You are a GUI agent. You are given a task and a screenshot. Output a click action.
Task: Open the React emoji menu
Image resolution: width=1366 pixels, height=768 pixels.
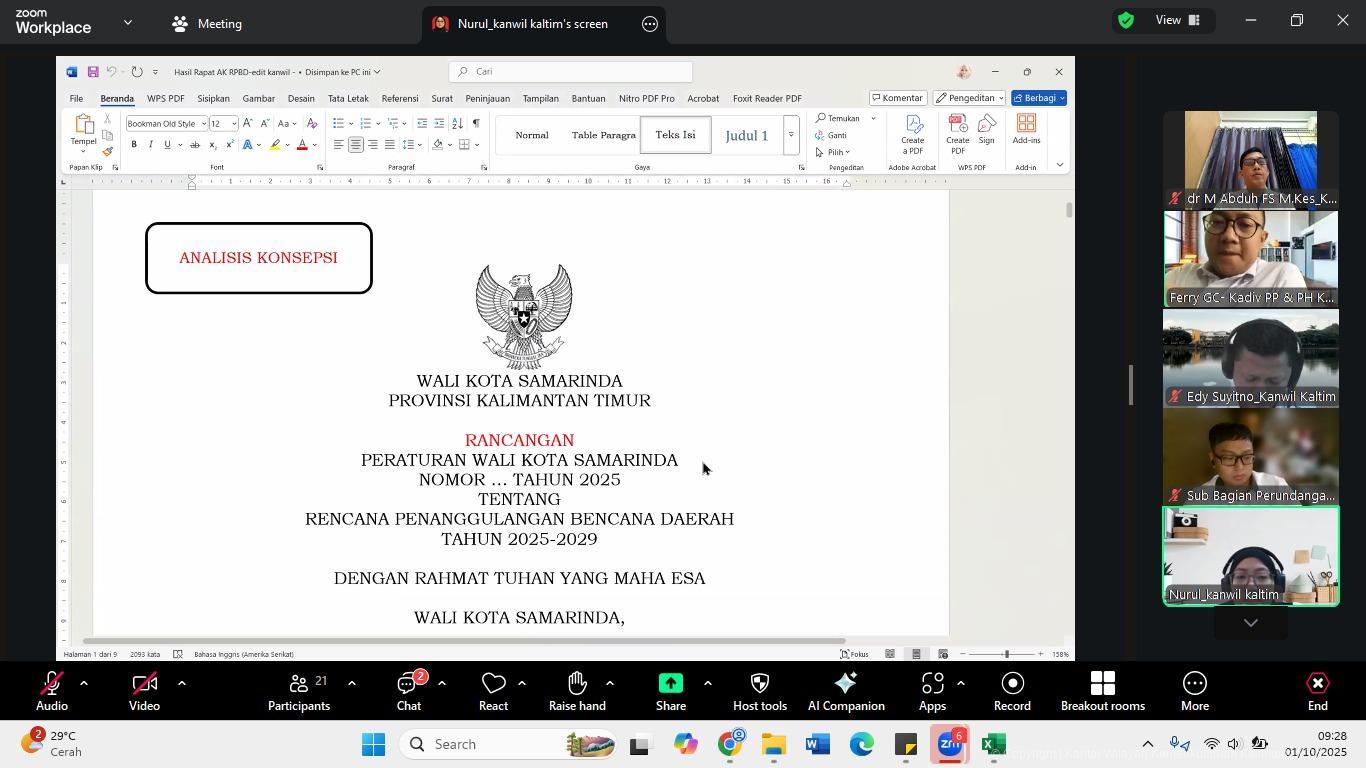(x=493, y=691)
